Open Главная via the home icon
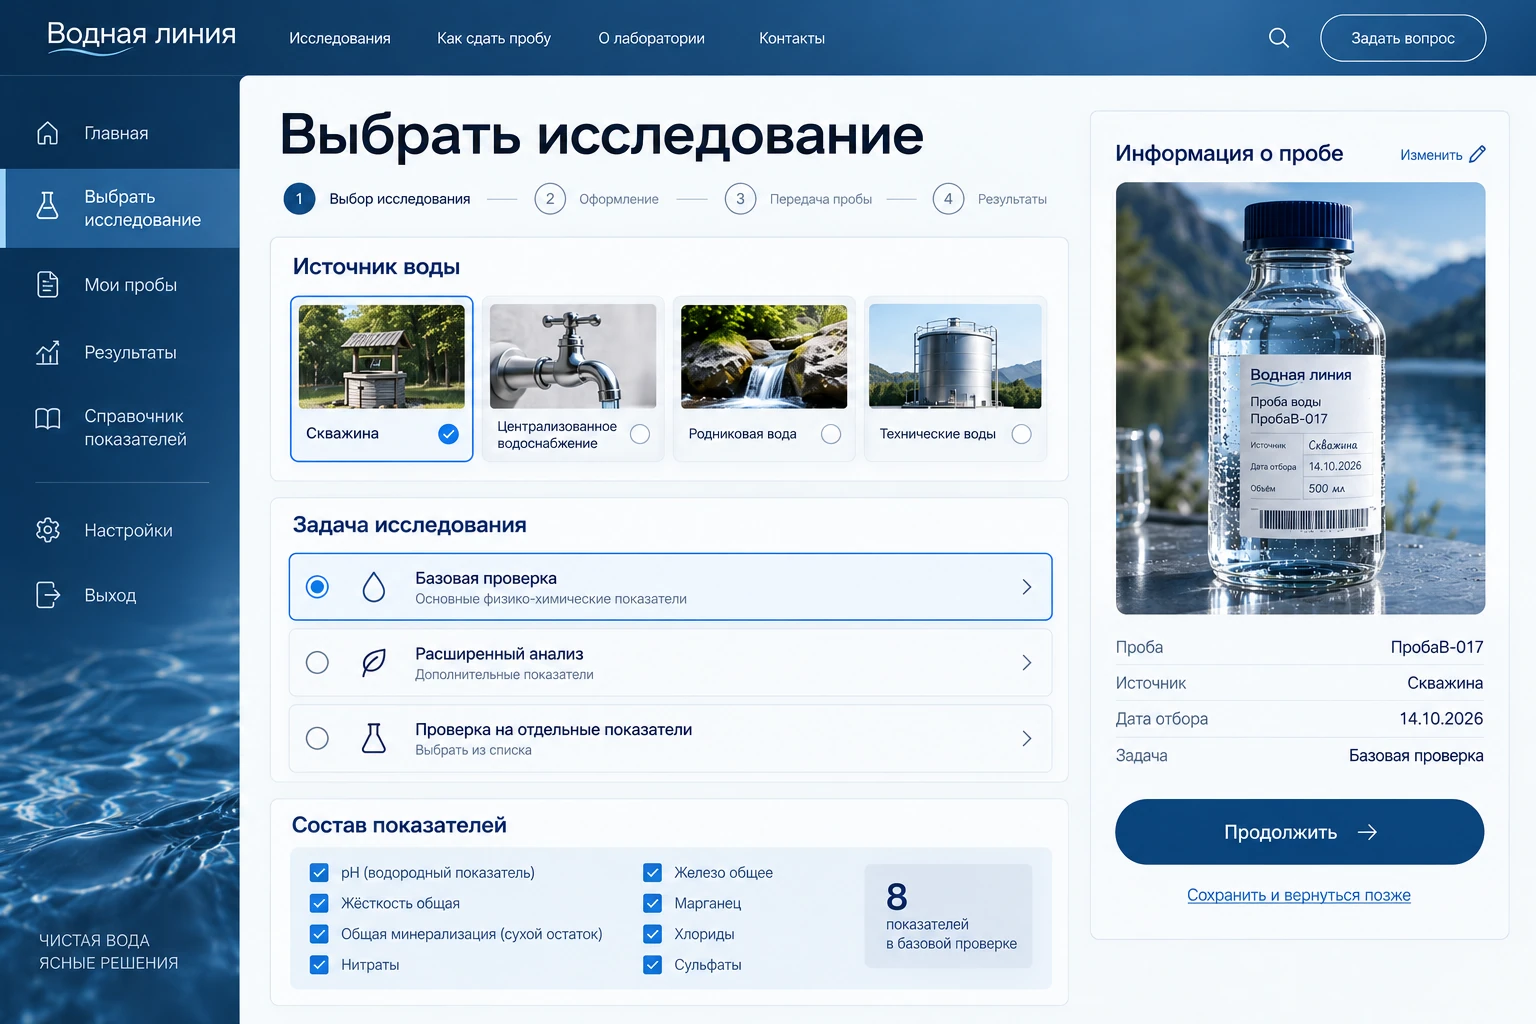The height and width of the screenshot is (1024, 1536). pyautogui.click(x=48, y=133)
